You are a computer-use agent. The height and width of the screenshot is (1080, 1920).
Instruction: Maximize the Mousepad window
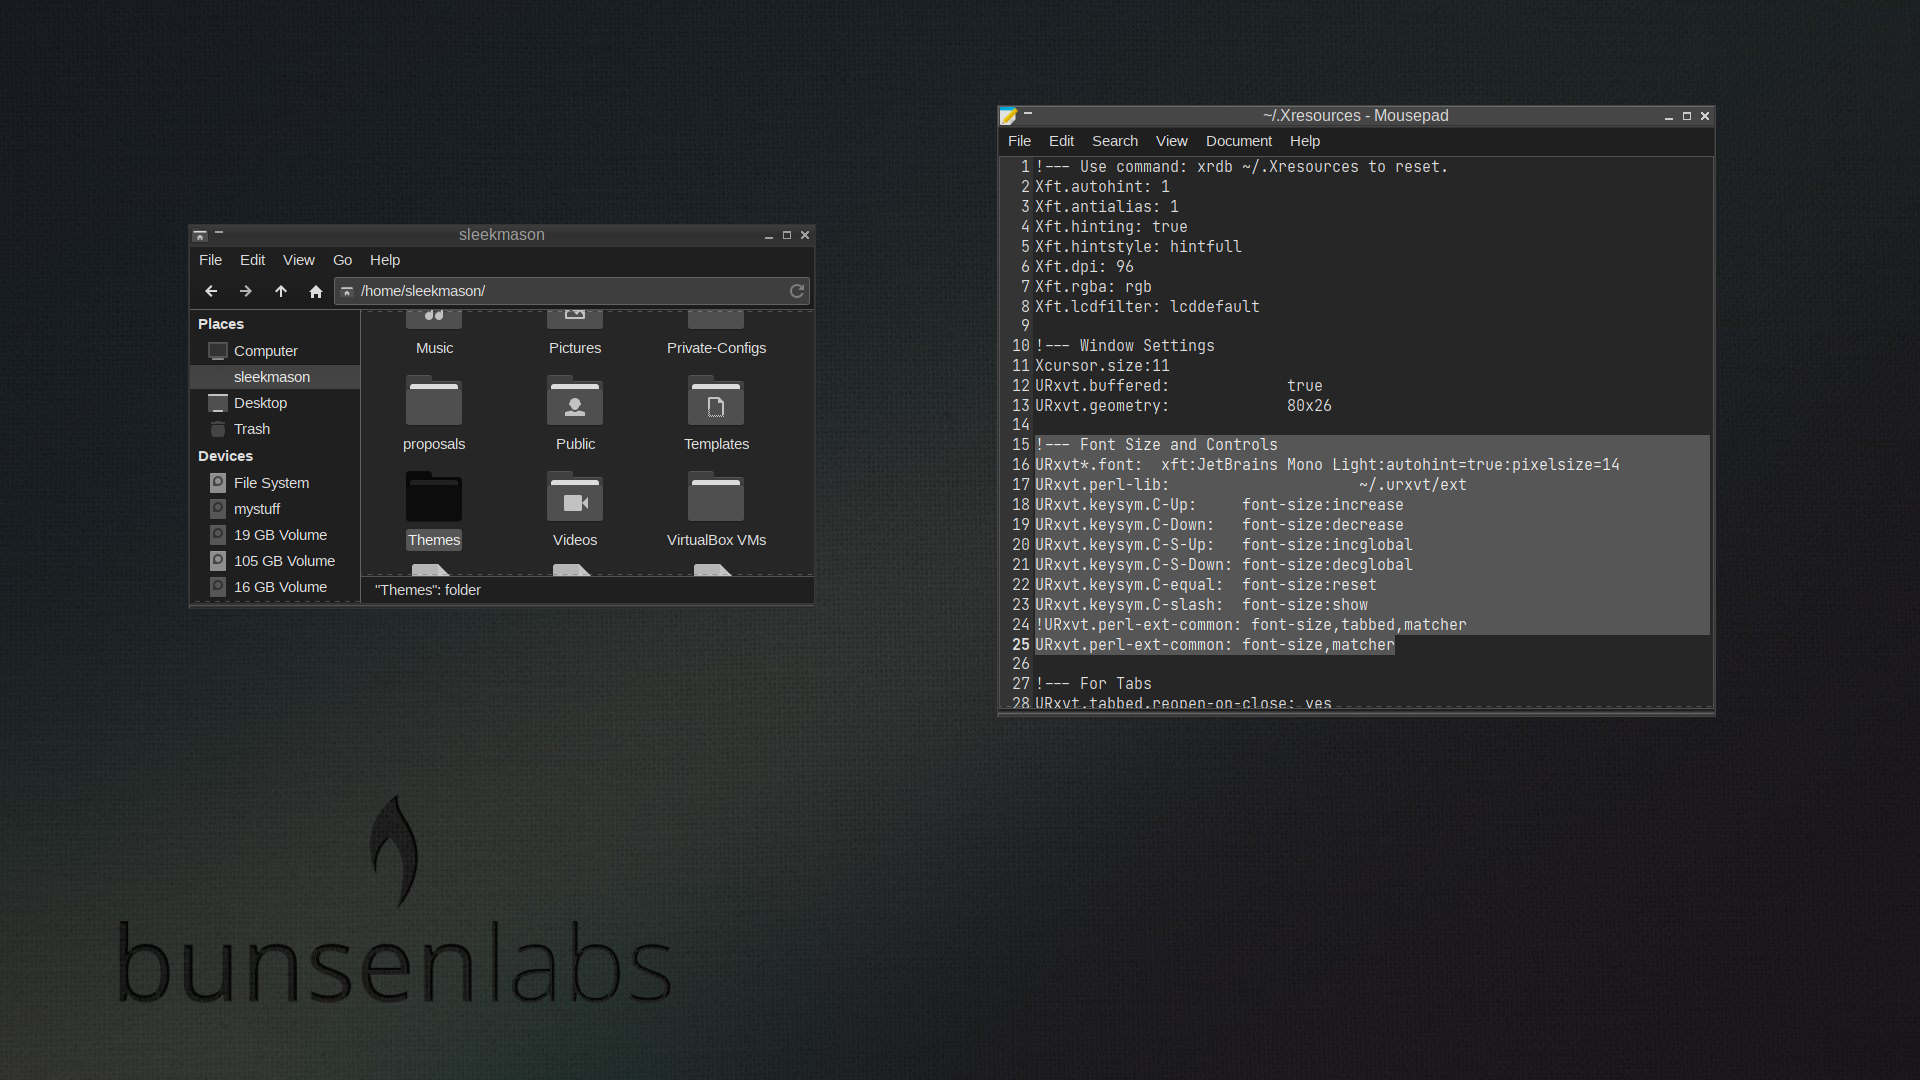(x=1687, y=117)
